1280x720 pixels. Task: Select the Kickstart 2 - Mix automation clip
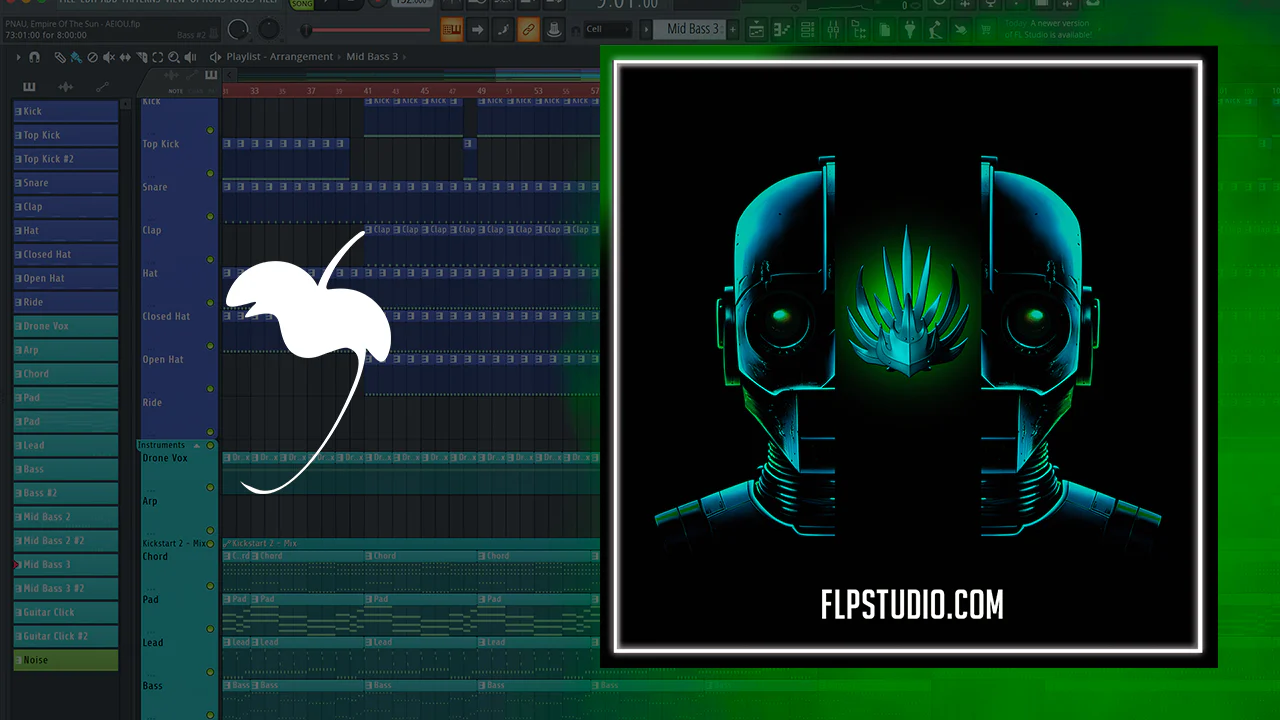point(410,544)
